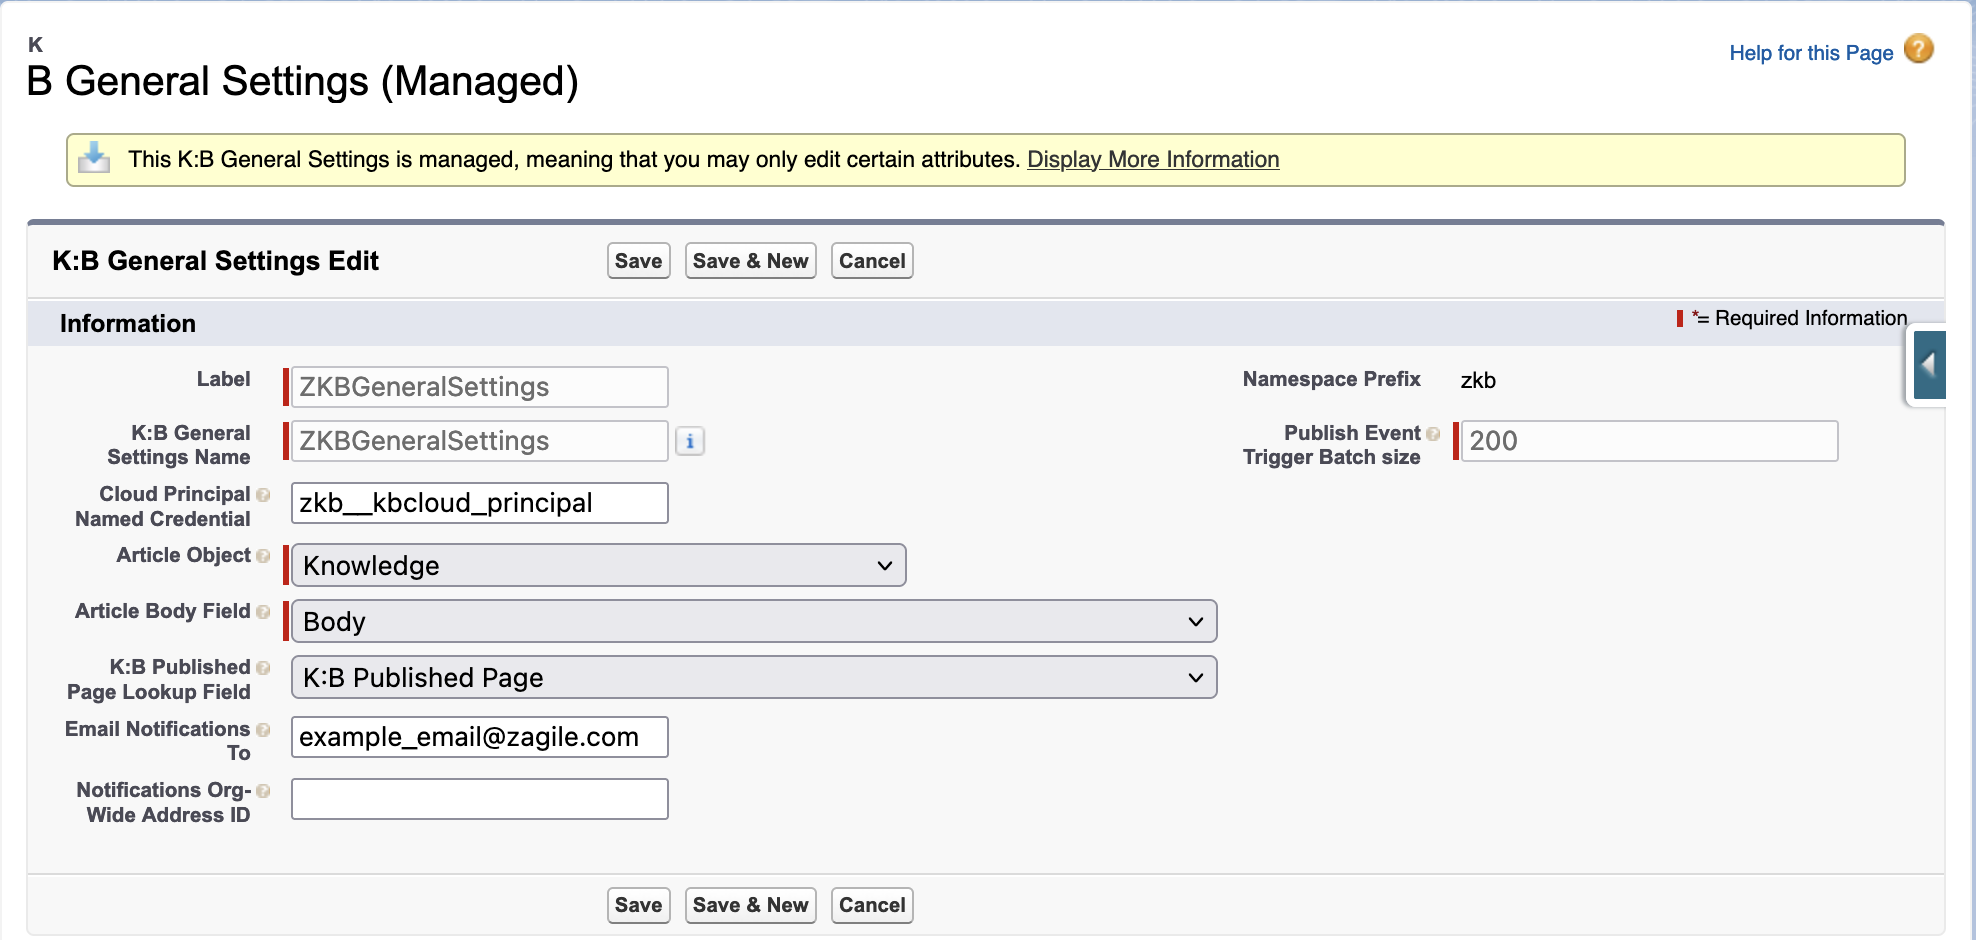Click help bubble next to Cloud Principal

[x=263, y=495]
